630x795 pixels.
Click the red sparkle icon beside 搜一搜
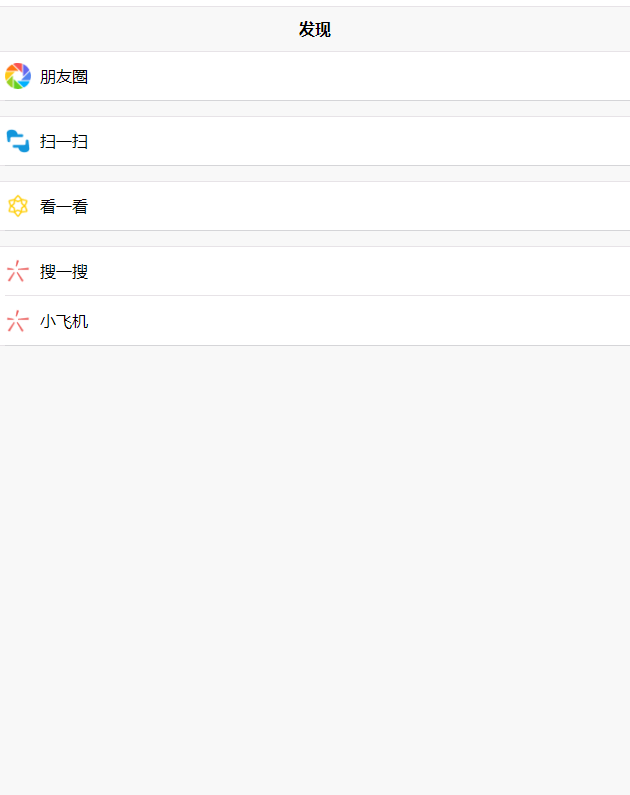click(18, 271)
